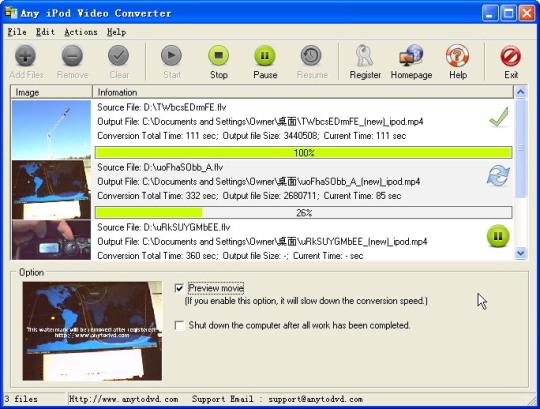Click the 26% progress bar

[x=303, y=213]
